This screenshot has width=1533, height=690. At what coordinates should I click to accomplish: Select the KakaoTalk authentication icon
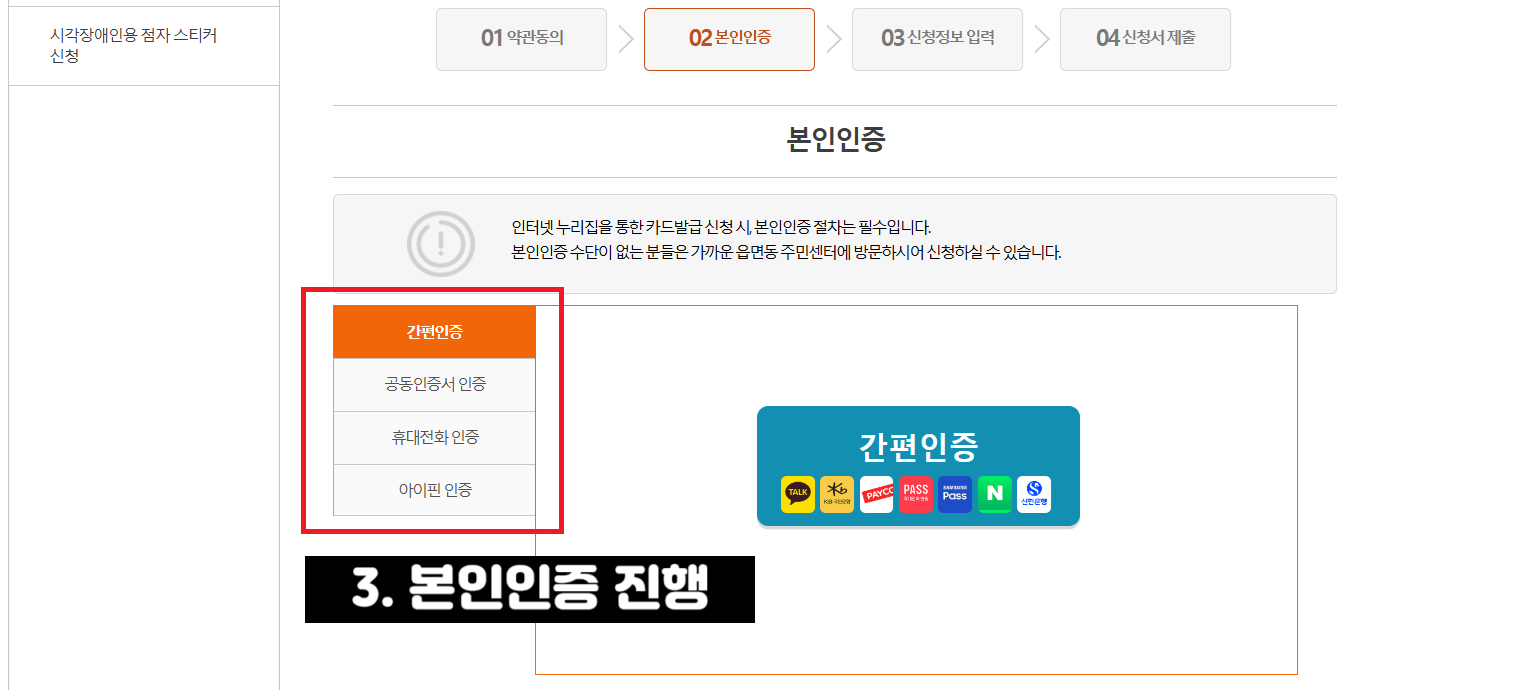[x=797, y=494]
